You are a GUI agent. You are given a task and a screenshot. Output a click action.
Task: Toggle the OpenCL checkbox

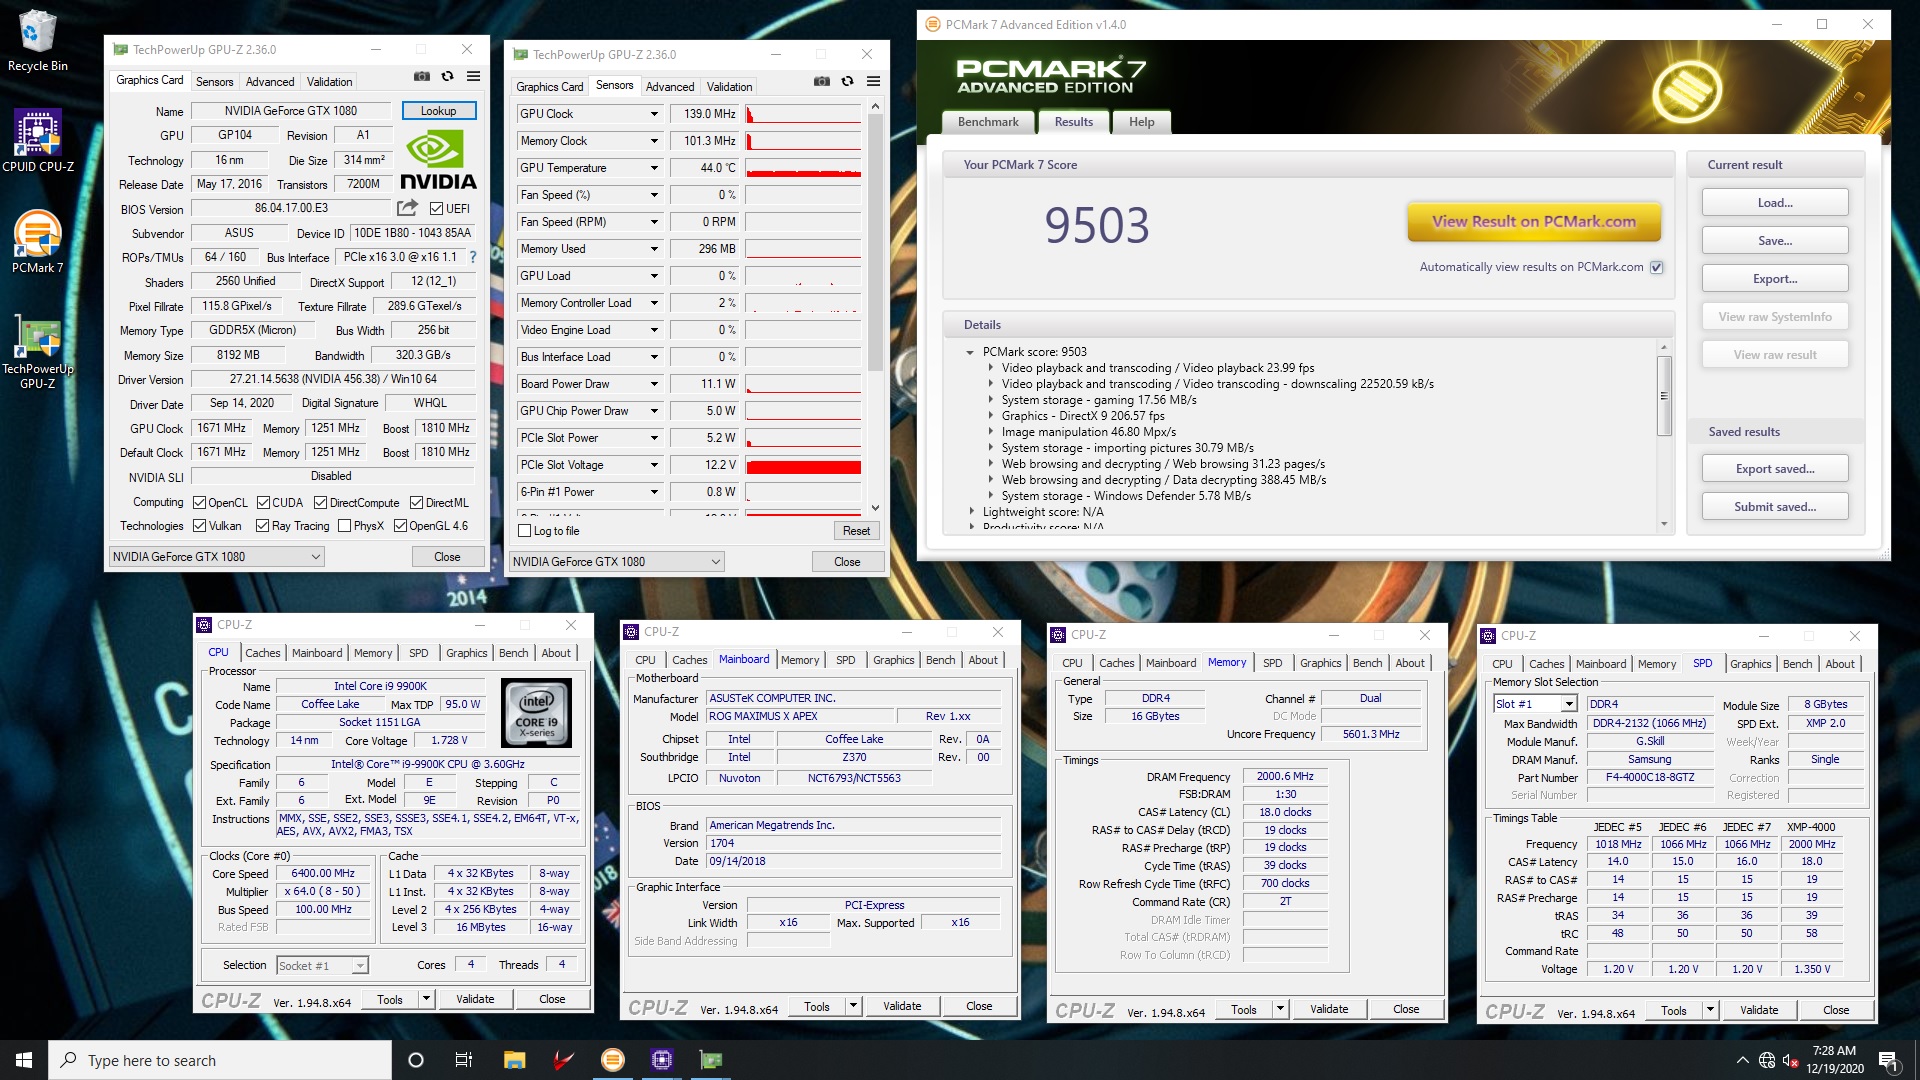pos(199,503)
